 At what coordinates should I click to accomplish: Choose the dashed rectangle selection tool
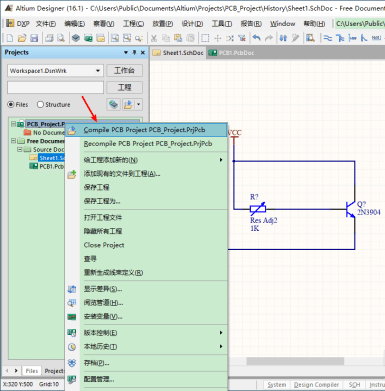(x=205, y=38)
